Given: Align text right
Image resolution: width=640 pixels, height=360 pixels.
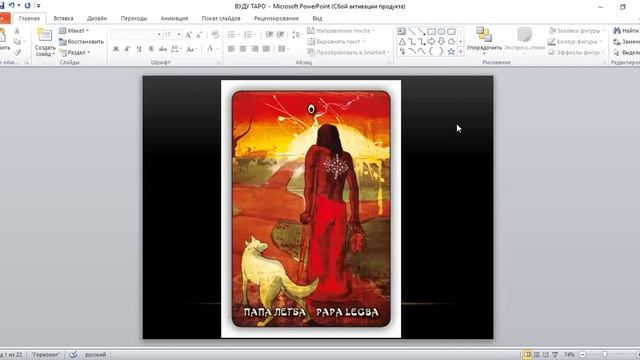Looking at the screenshot, I should [x=255, y=49].
